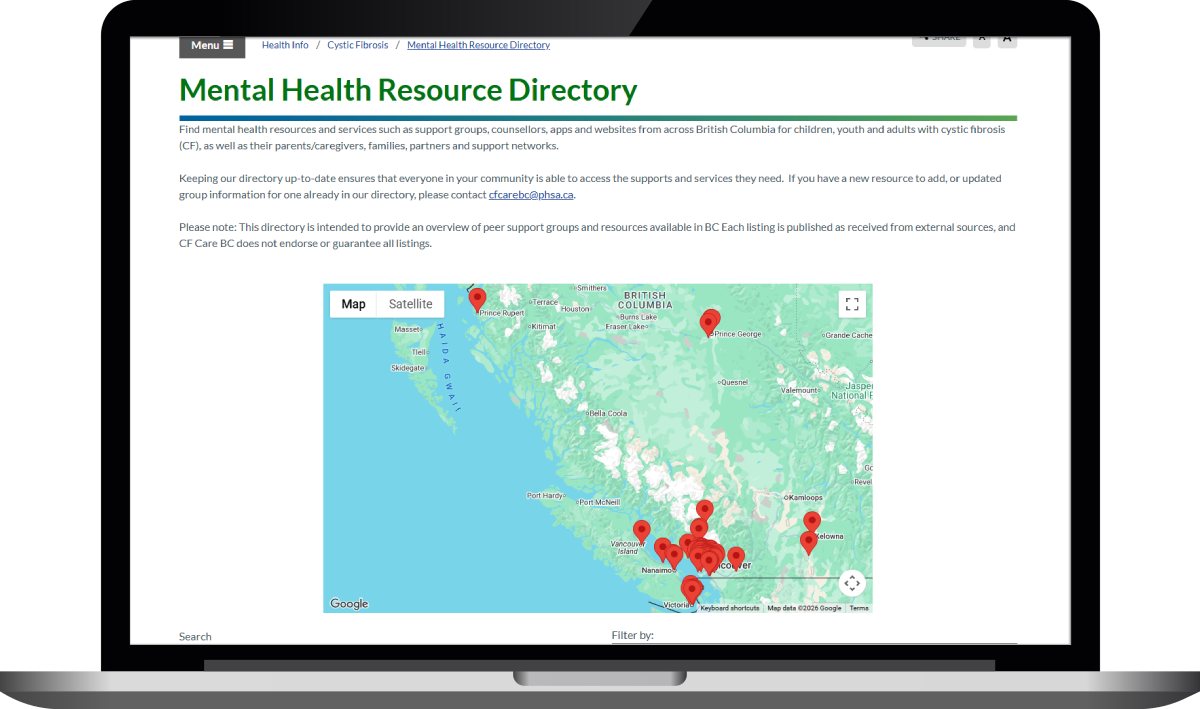Click the Google logo on the map

(x=349, y=604)
